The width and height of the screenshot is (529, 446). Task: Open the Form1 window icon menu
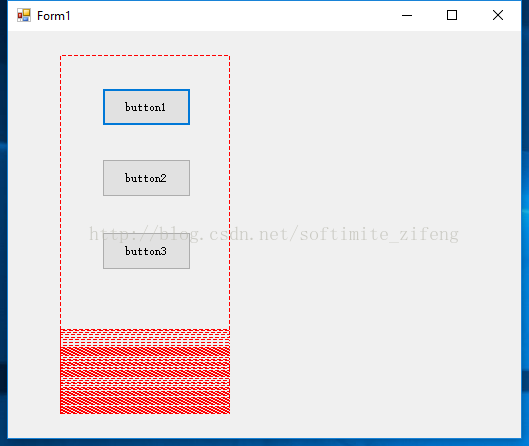click(x=24, y=16)
